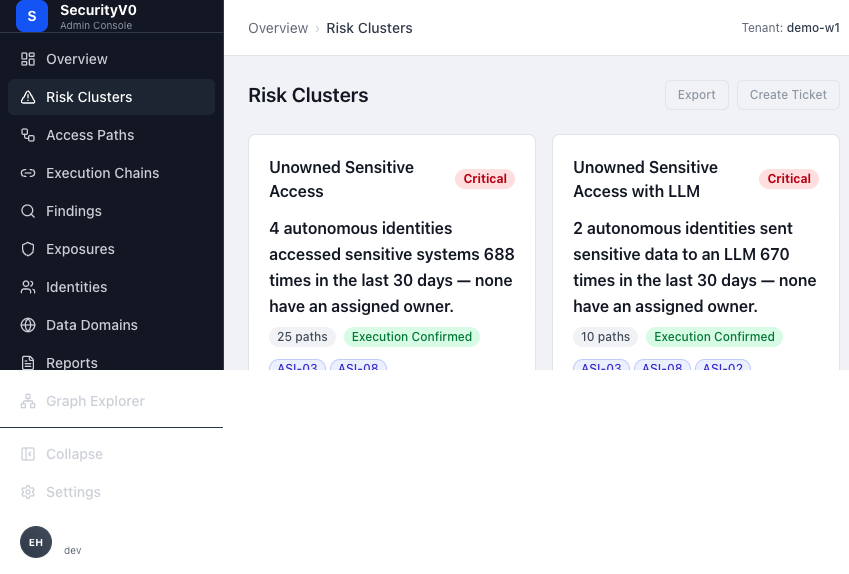Navigate to Findings
The width and height of the screenshot is (849, 574).
click(x=112, y=211)
